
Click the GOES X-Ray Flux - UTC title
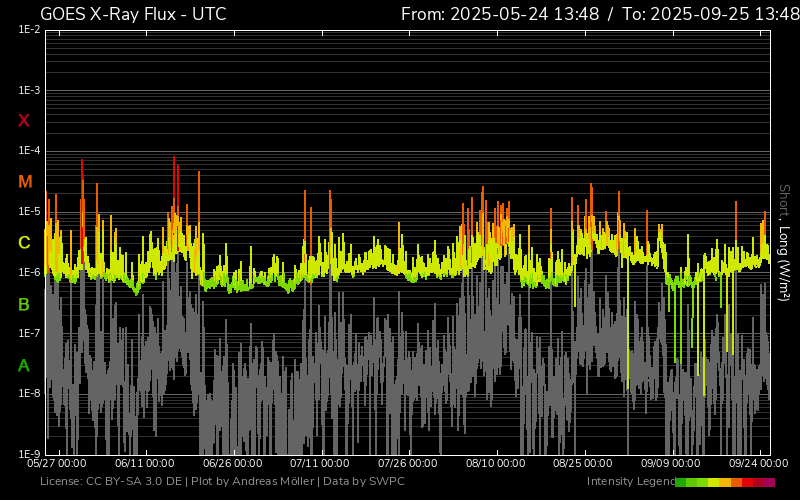[x=133, y=14]
